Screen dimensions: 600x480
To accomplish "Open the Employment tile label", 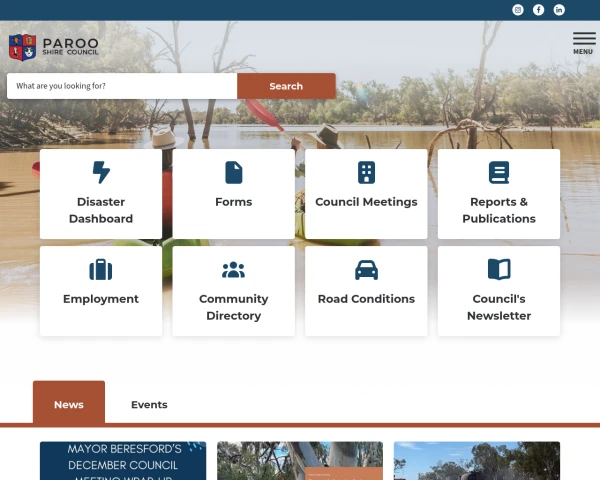I will [101, 299].
